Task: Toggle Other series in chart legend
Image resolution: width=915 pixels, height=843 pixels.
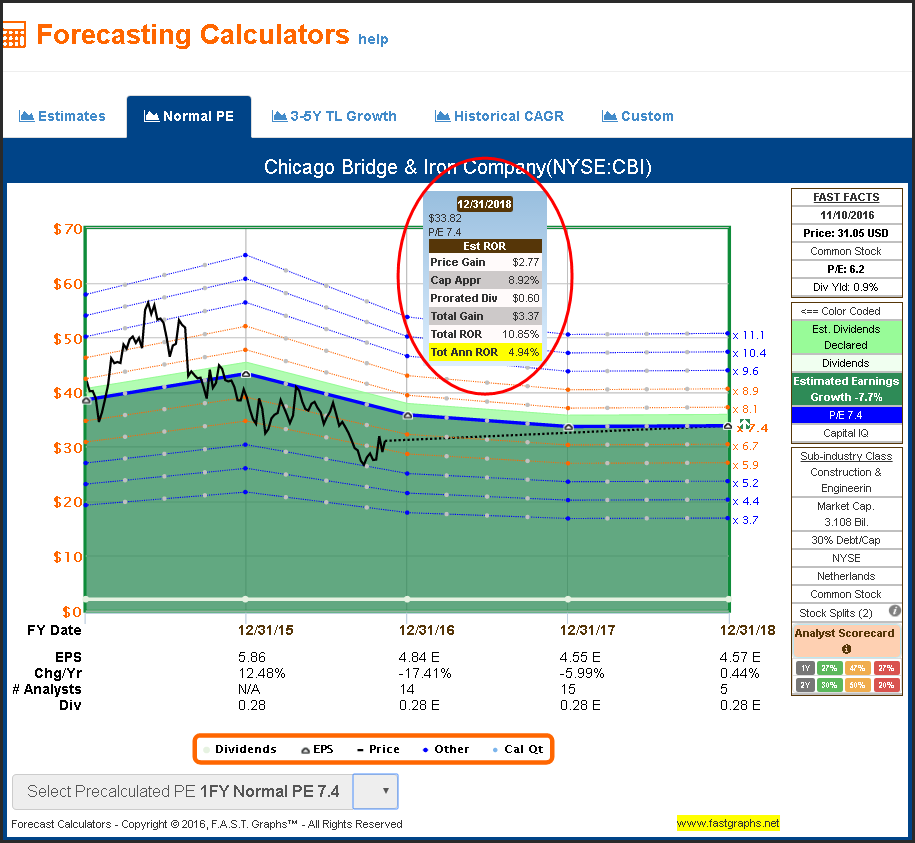Action: point(446,749)
